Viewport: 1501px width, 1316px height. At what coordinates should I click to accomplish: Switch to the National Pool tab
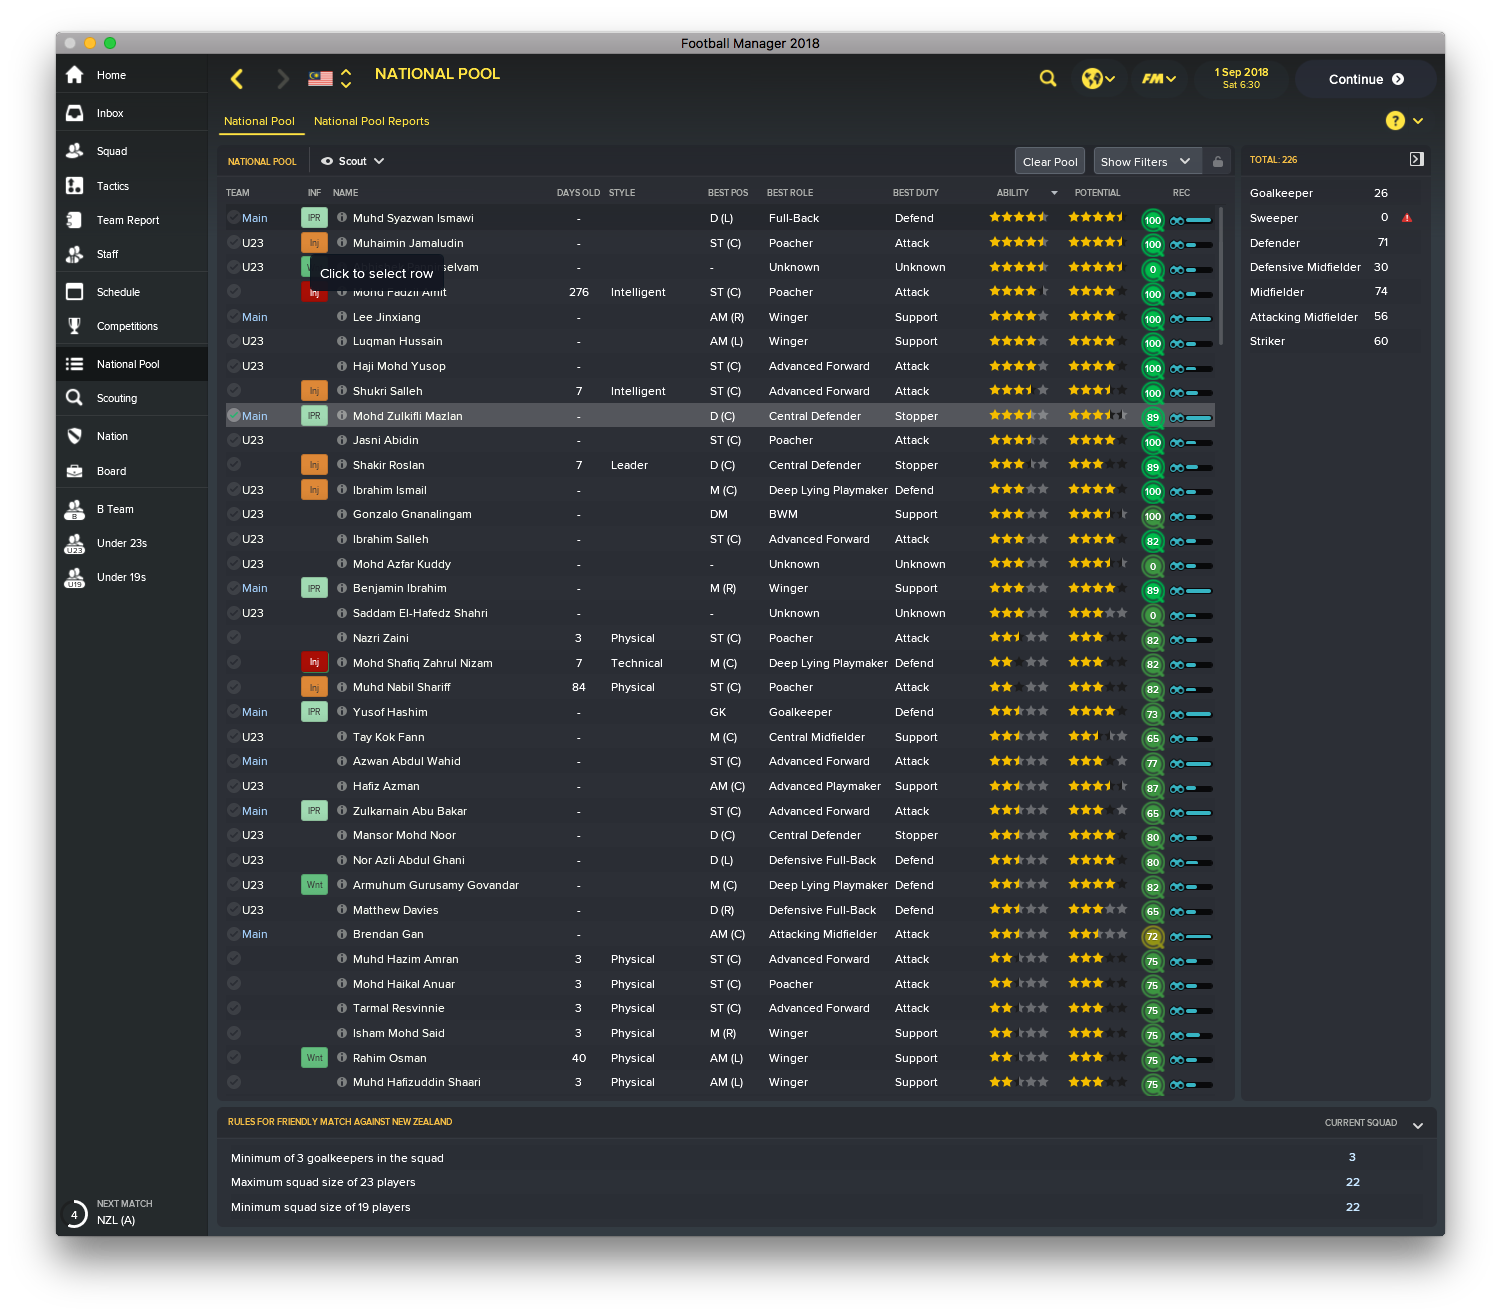tap(259, 121)
